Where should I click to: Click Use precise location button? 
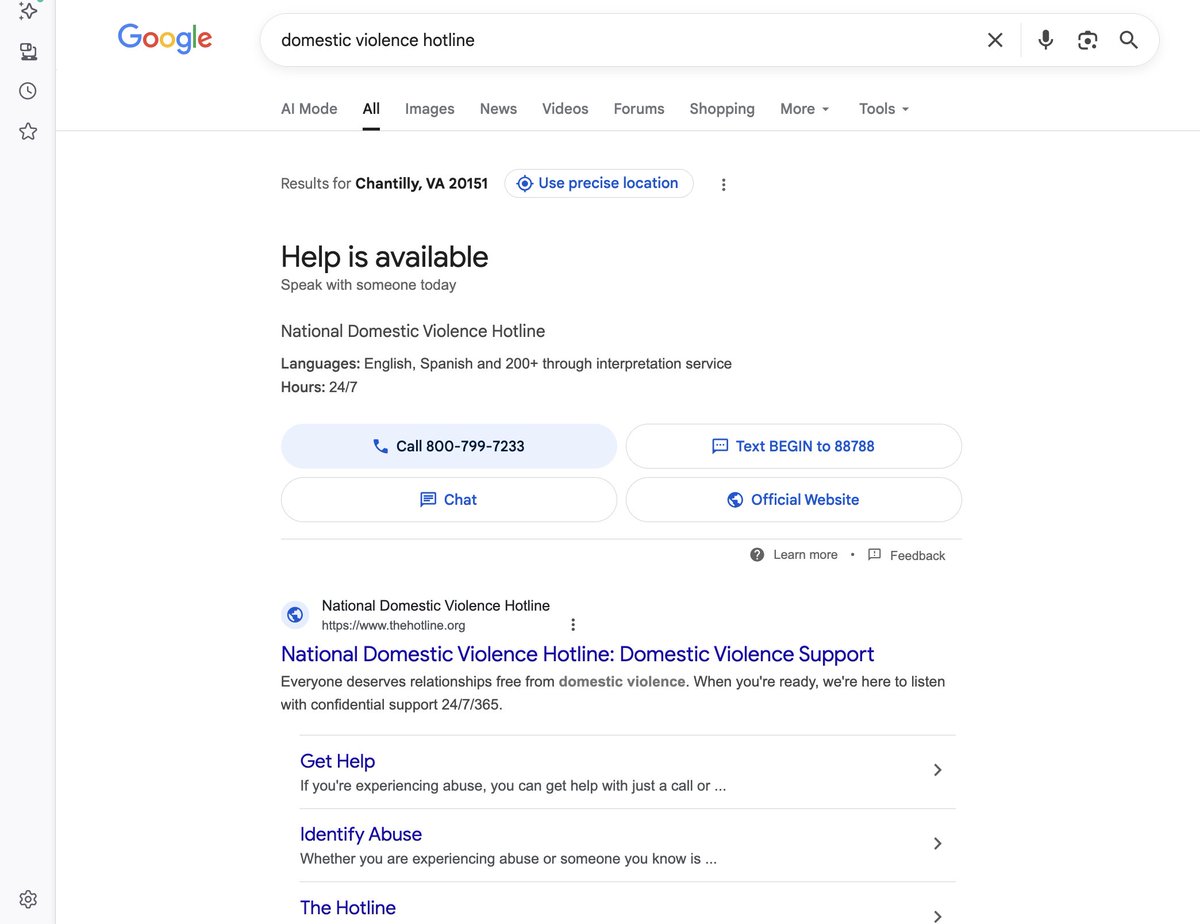(x=598, y=183)
